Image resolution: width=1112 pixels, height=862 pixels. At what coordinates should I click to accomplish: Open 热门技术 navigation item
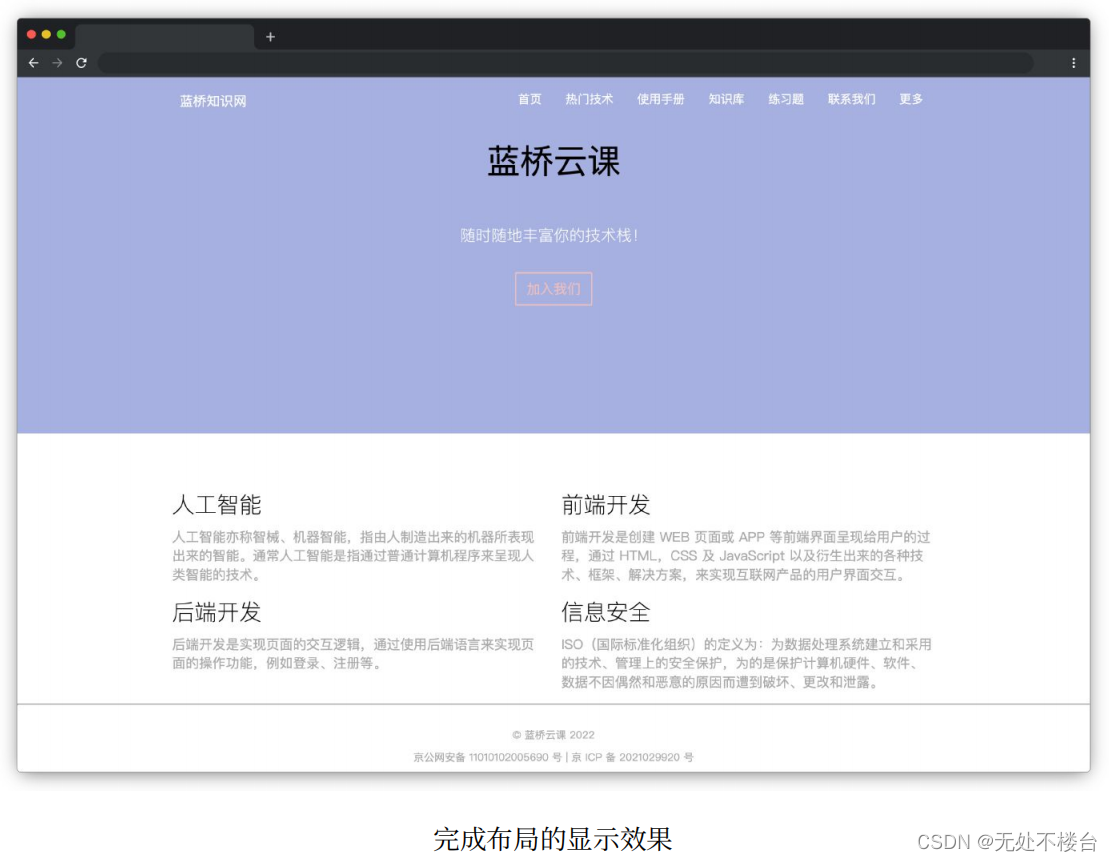[x=589, y=99]
